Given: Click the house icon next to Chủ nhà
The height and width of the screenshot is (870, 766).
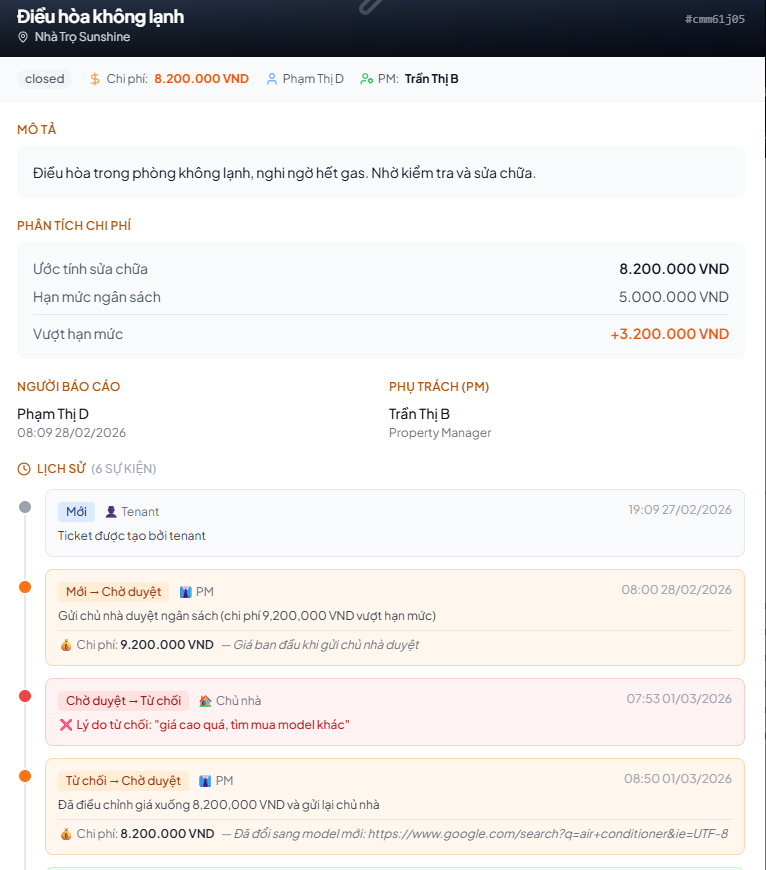Looking at the screenshot, I should click(205, 701).
